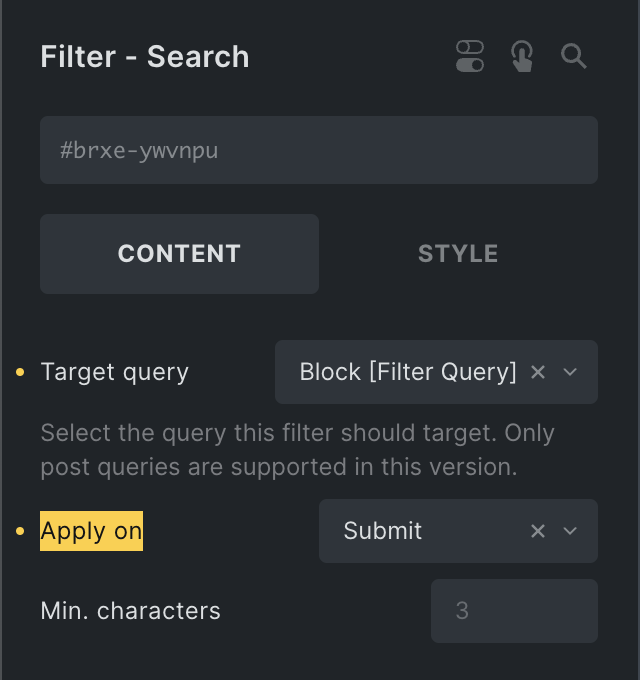The image size is (640, 680).
Task: Open the element conditions toggle icon
Action: point(470,56)
